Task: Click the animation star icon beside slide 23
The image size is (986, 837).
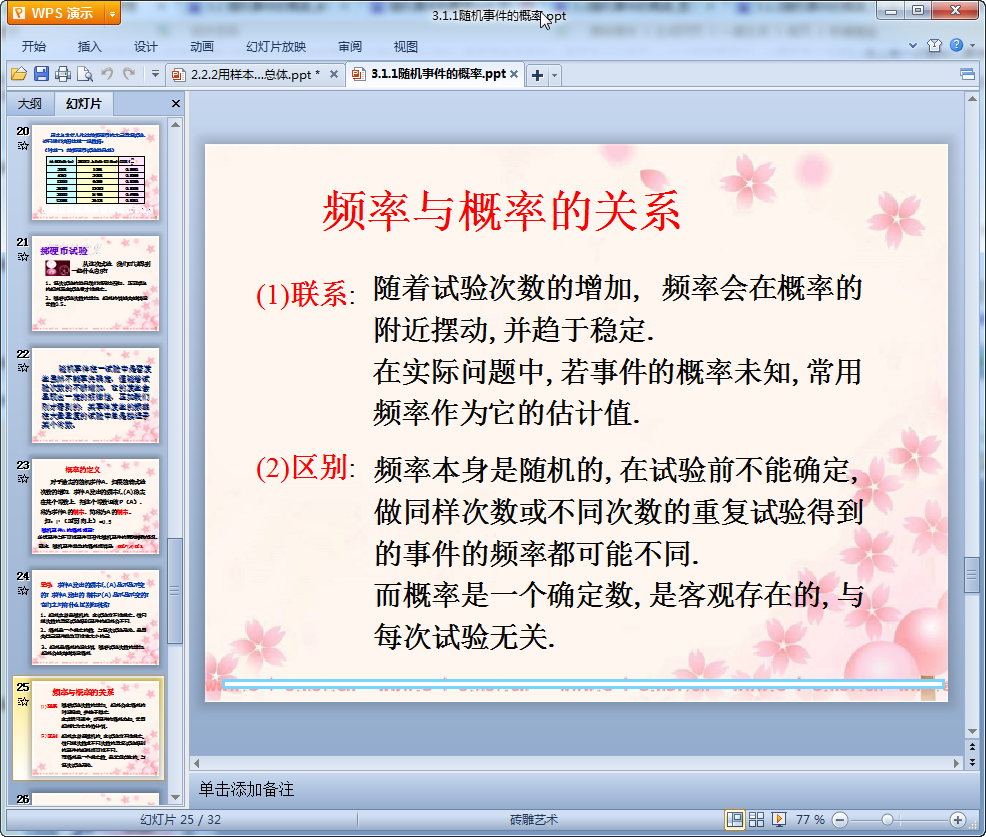Action: pyautogui.click(x=23, y=479)
